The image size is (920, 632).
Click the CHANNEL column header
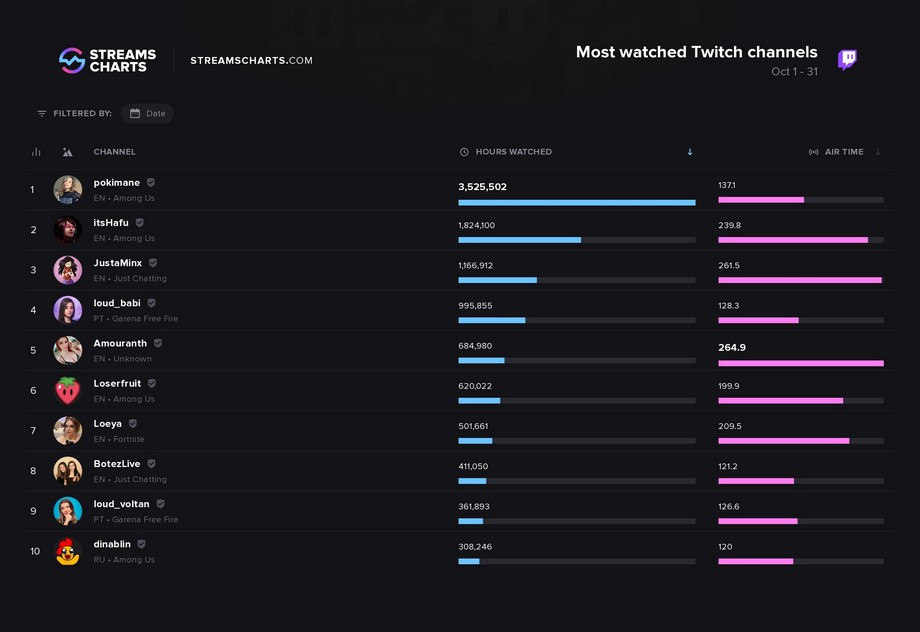pos(114,152)
